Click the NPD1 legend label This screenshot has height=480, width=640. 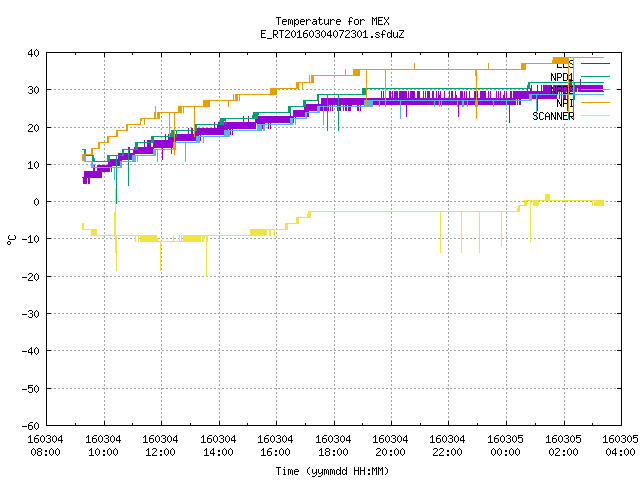click(562, 77)
